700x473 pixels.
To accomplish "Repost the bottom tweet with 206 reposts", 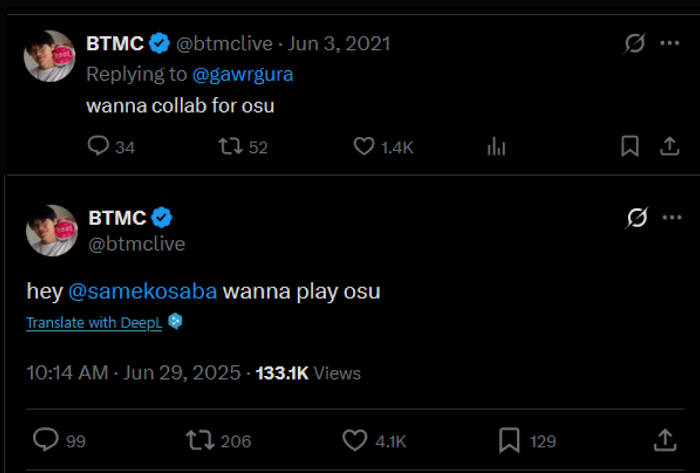I will [199, 440].
